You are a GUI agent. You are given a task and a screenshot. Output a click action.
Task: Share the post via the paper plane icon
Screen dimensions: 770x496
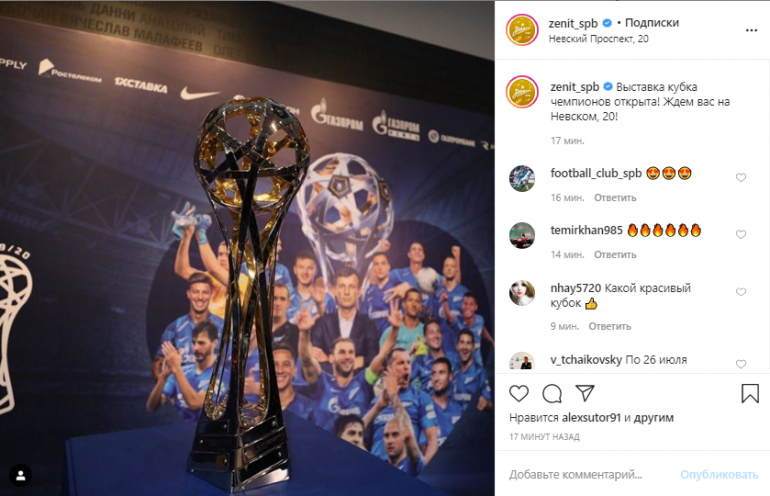585,393
